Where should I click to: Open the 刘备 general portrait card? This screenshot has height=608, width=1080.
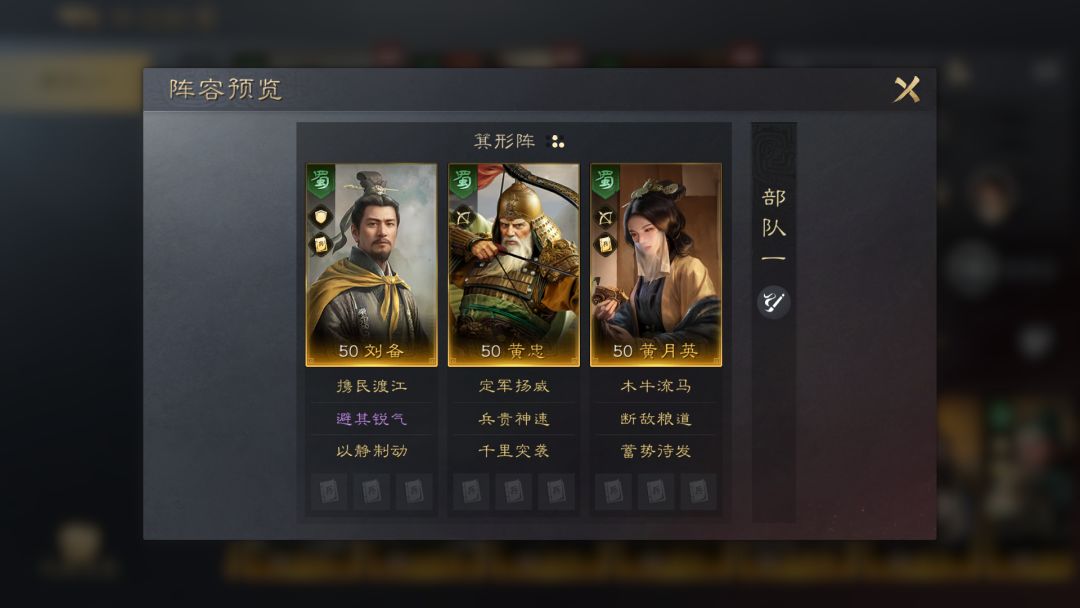point(371,265)
